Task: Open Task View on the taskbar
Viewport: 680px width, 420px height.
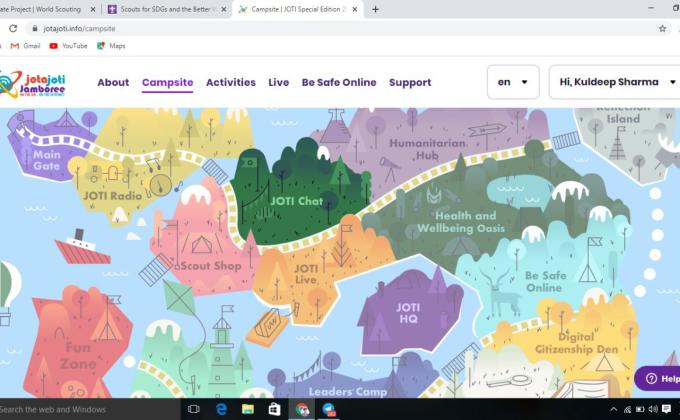Action: point(194,410)
